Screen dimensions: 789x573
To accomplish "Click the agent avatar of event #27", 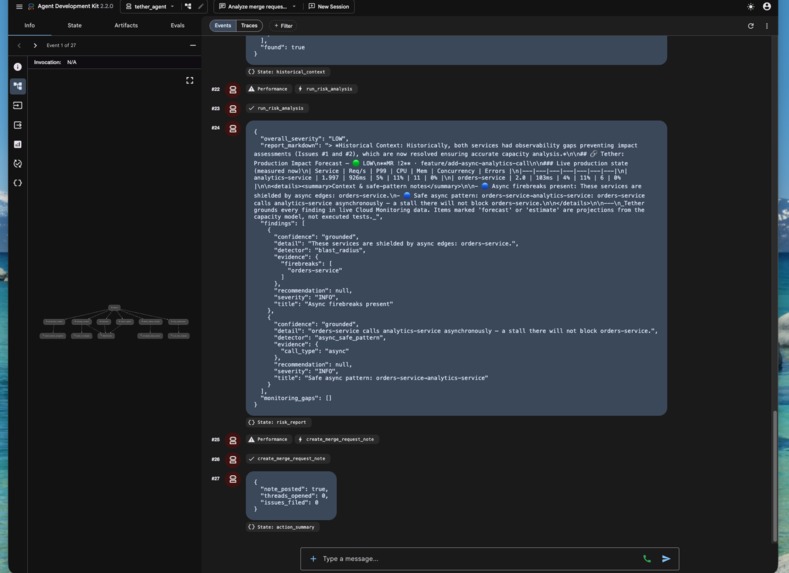I will pos(232,479).
